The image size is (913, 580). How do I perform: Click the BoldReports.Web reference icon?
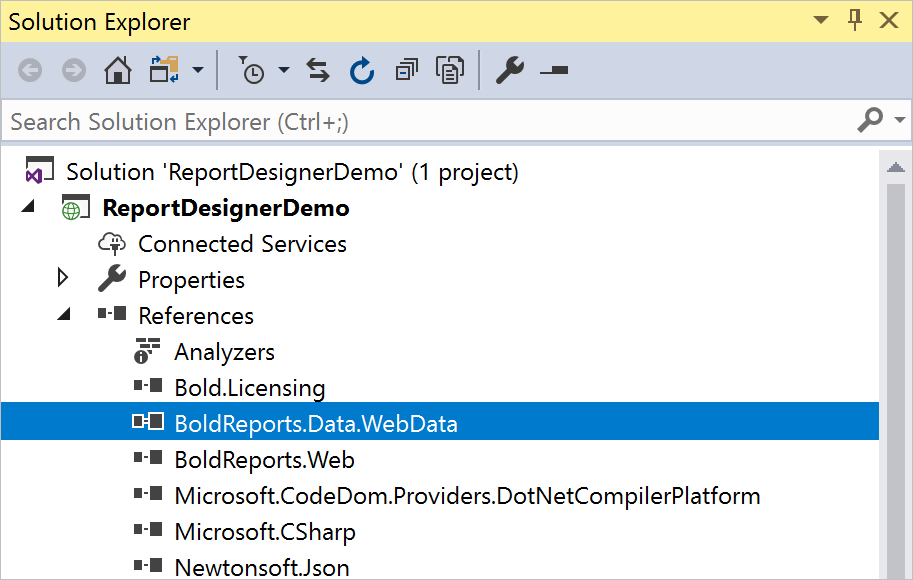[x=148, y=458]
